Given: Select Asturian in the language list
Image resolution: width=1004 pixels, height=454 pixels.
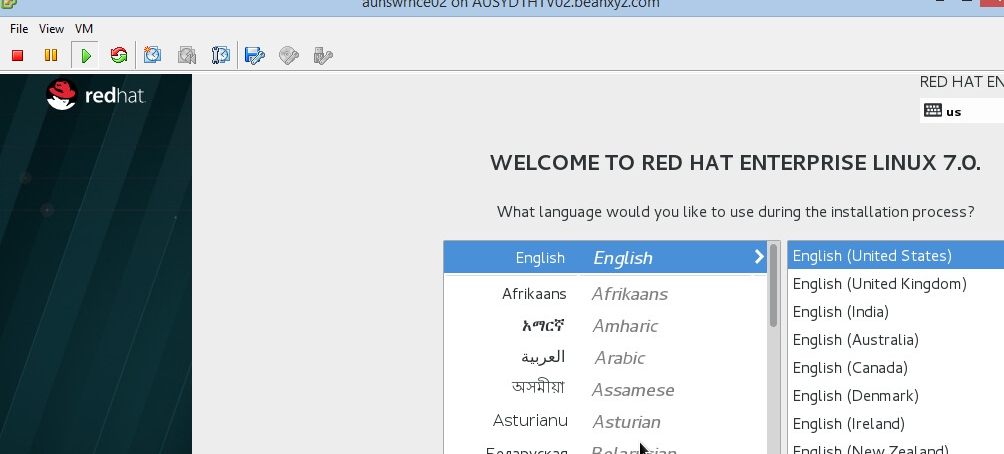Looking at the screenshot, I should (605, 421).
